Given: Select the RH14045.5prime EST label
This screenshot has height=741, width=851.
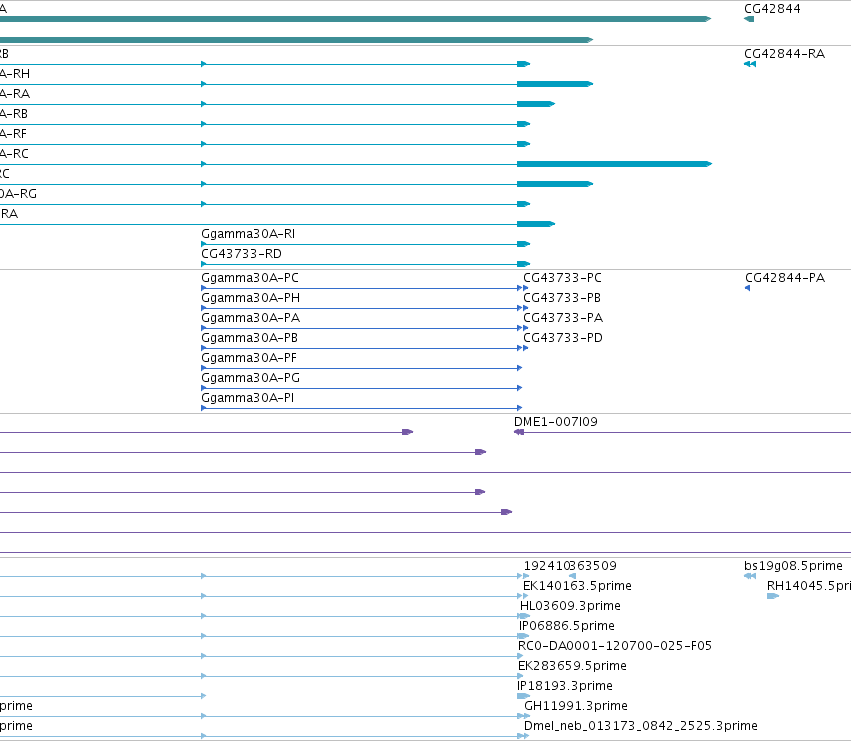Looking at the screenshot, I should 809,586.
